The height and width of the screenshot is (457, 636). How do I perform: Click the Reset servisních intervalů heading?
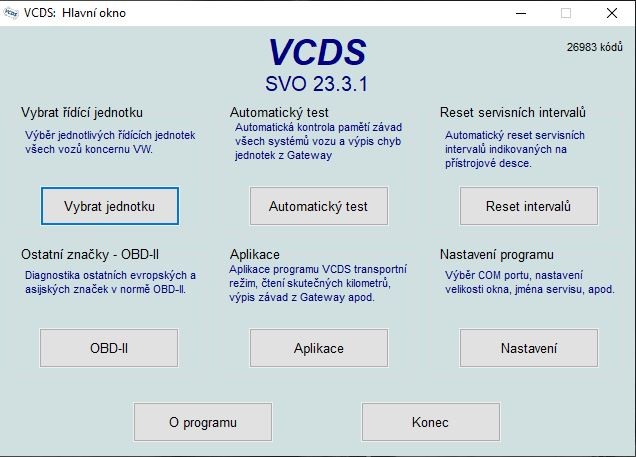pos(513,112)
